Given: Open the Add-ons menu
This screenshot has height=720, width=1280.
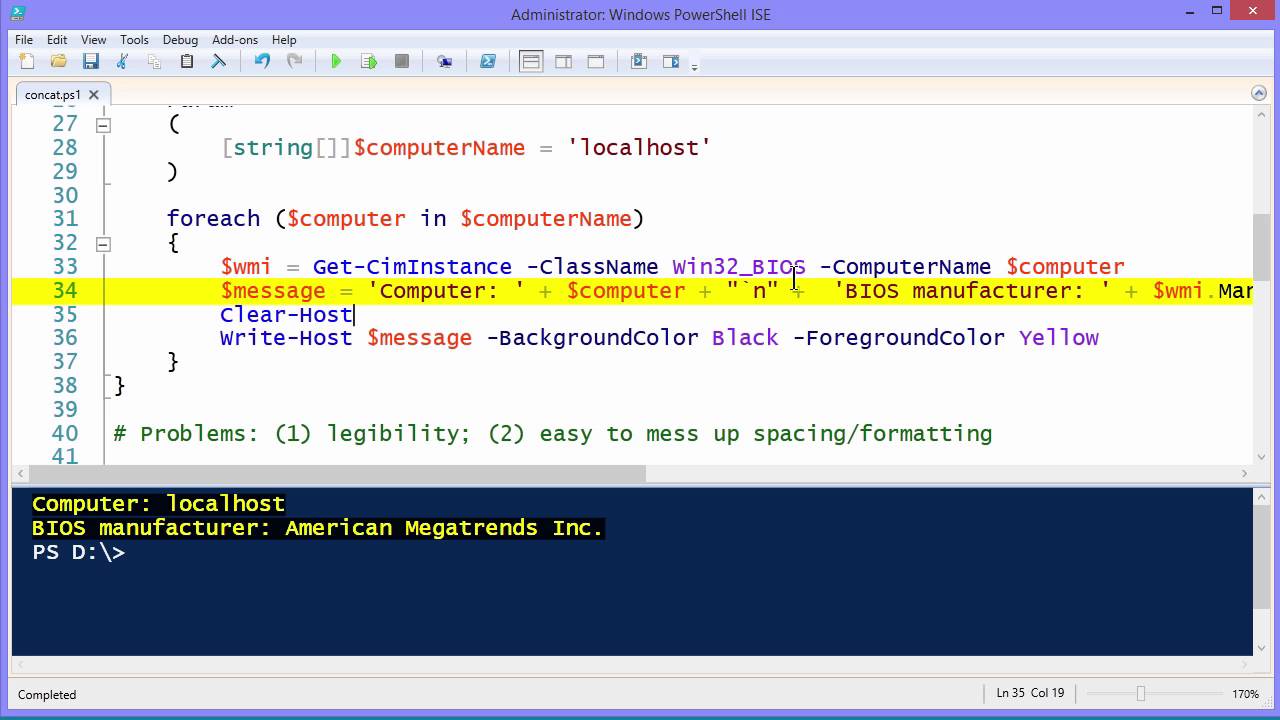Looking at the screenshot, I should click(235, 40).
